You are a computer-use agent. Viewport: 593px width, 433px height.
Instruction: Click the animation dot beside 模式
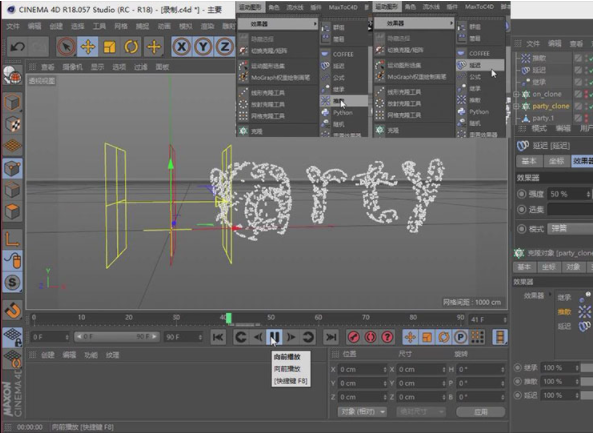[522, 229]
